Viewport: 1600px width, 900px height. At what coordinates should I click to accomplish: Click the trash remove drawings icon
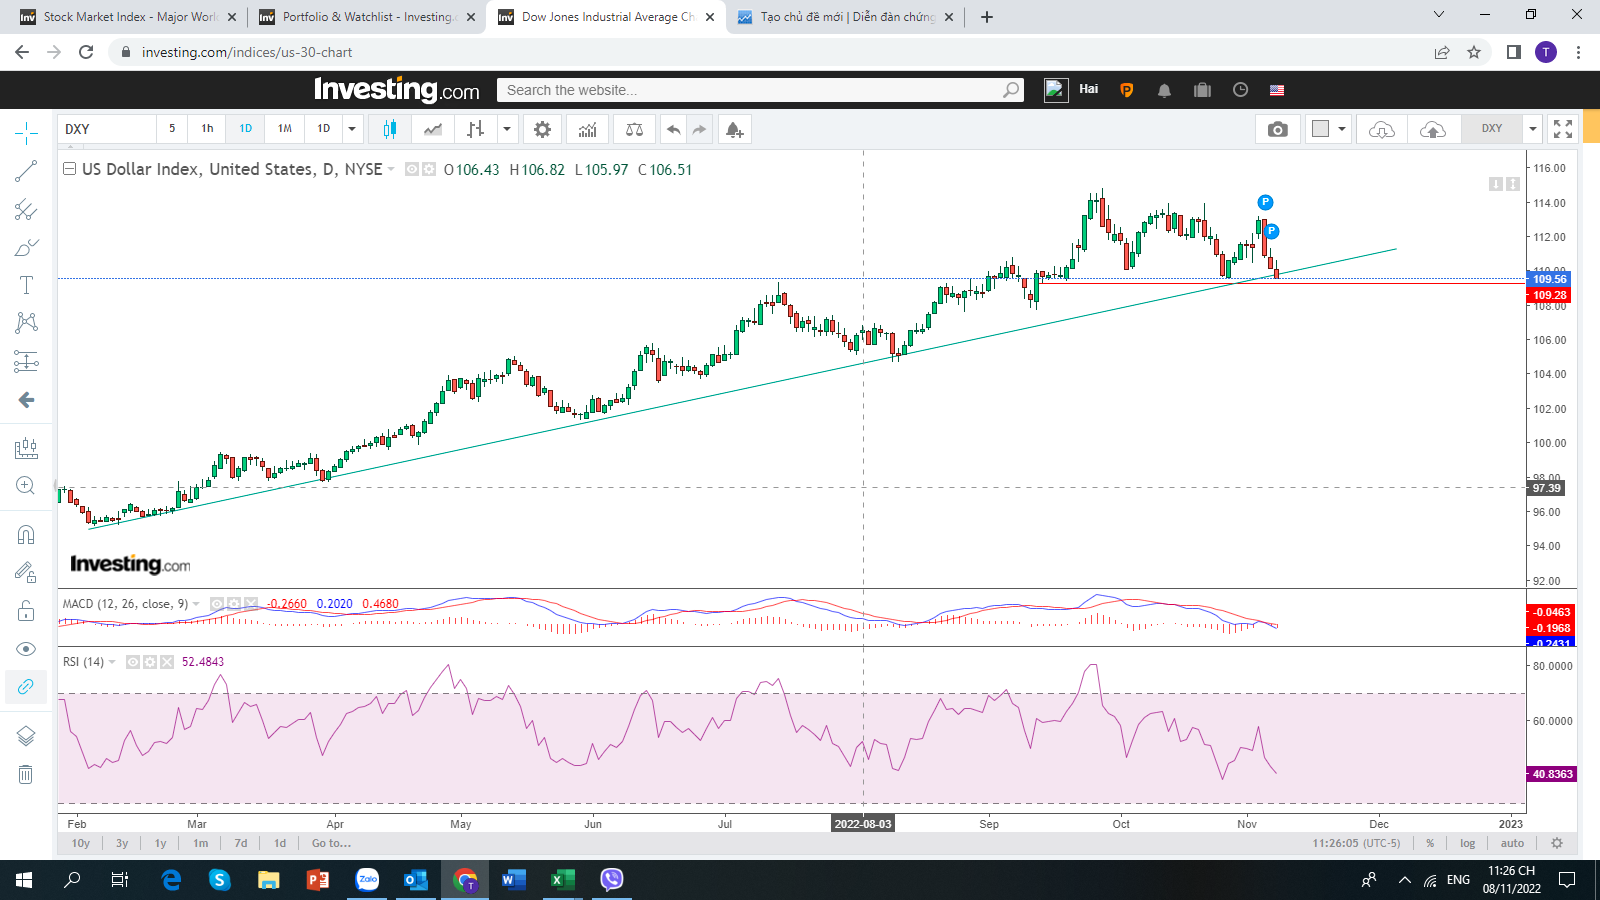click(x=26, y=774)
